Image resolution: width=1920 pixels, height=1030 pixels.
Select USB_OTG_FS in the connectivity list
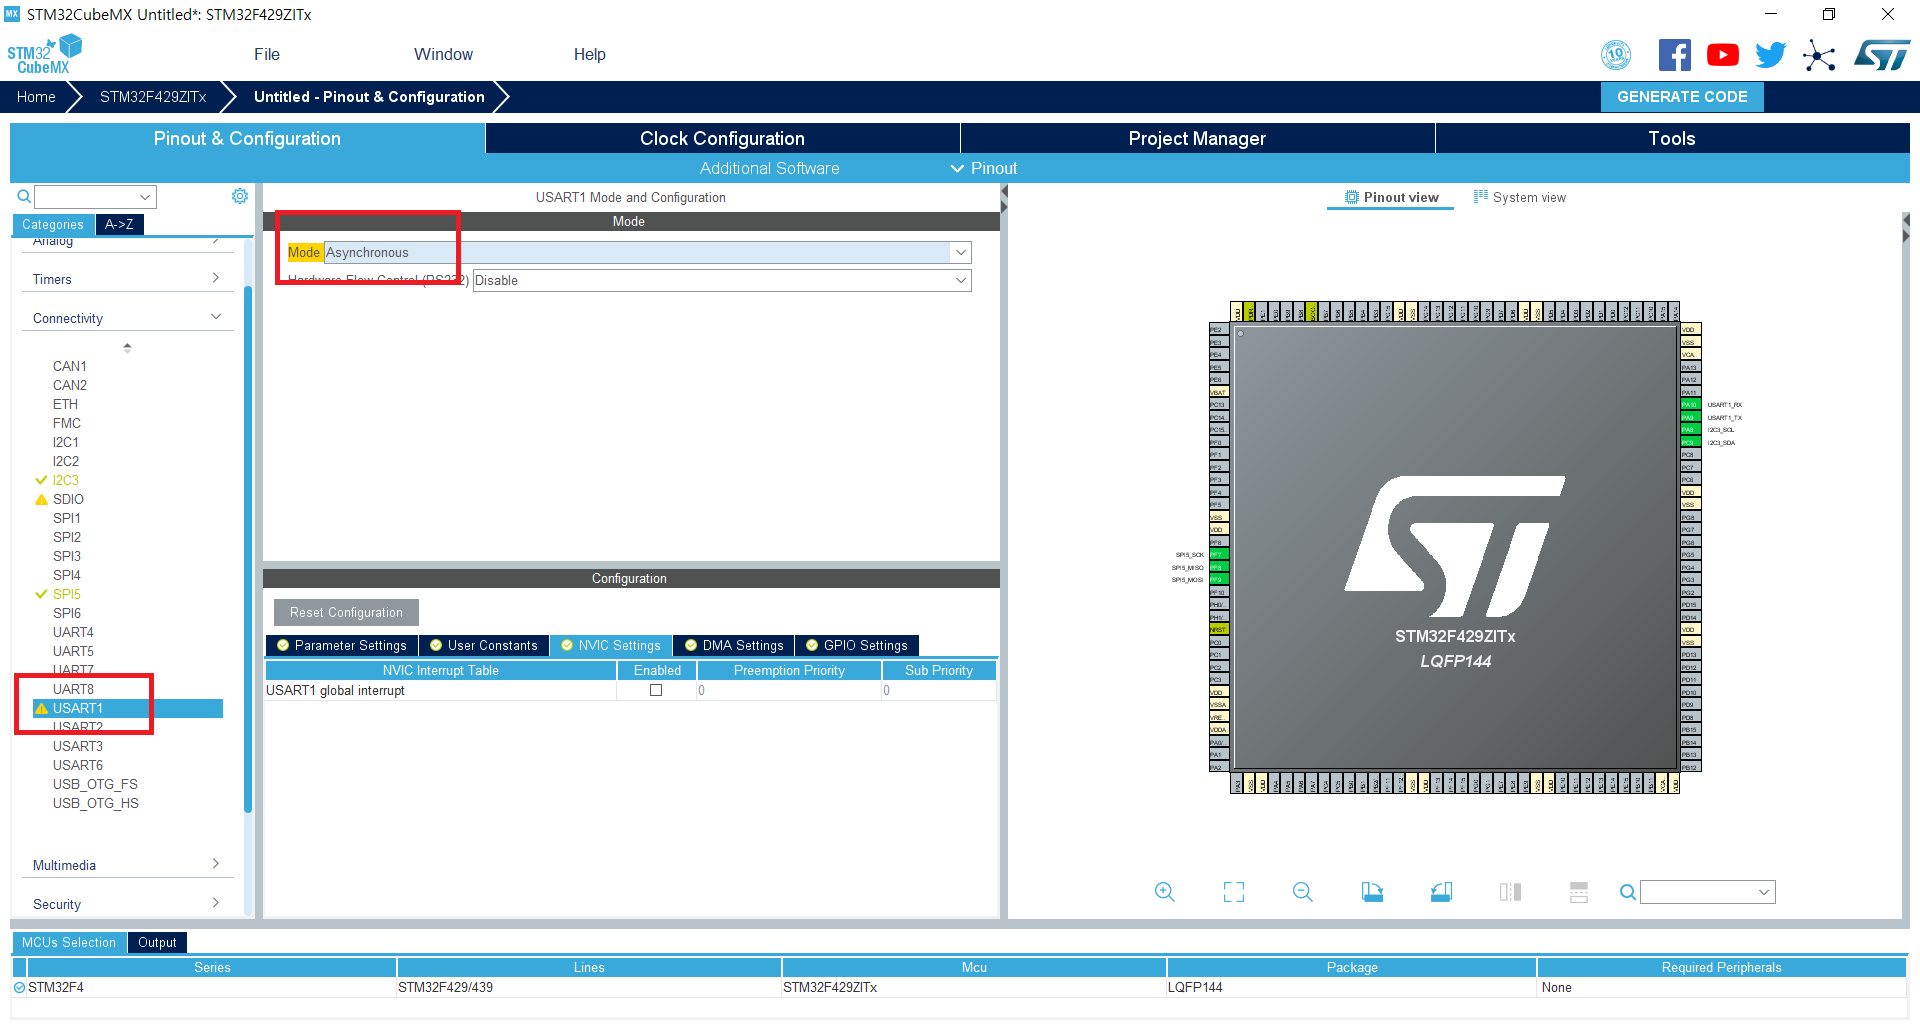(95, 784)
